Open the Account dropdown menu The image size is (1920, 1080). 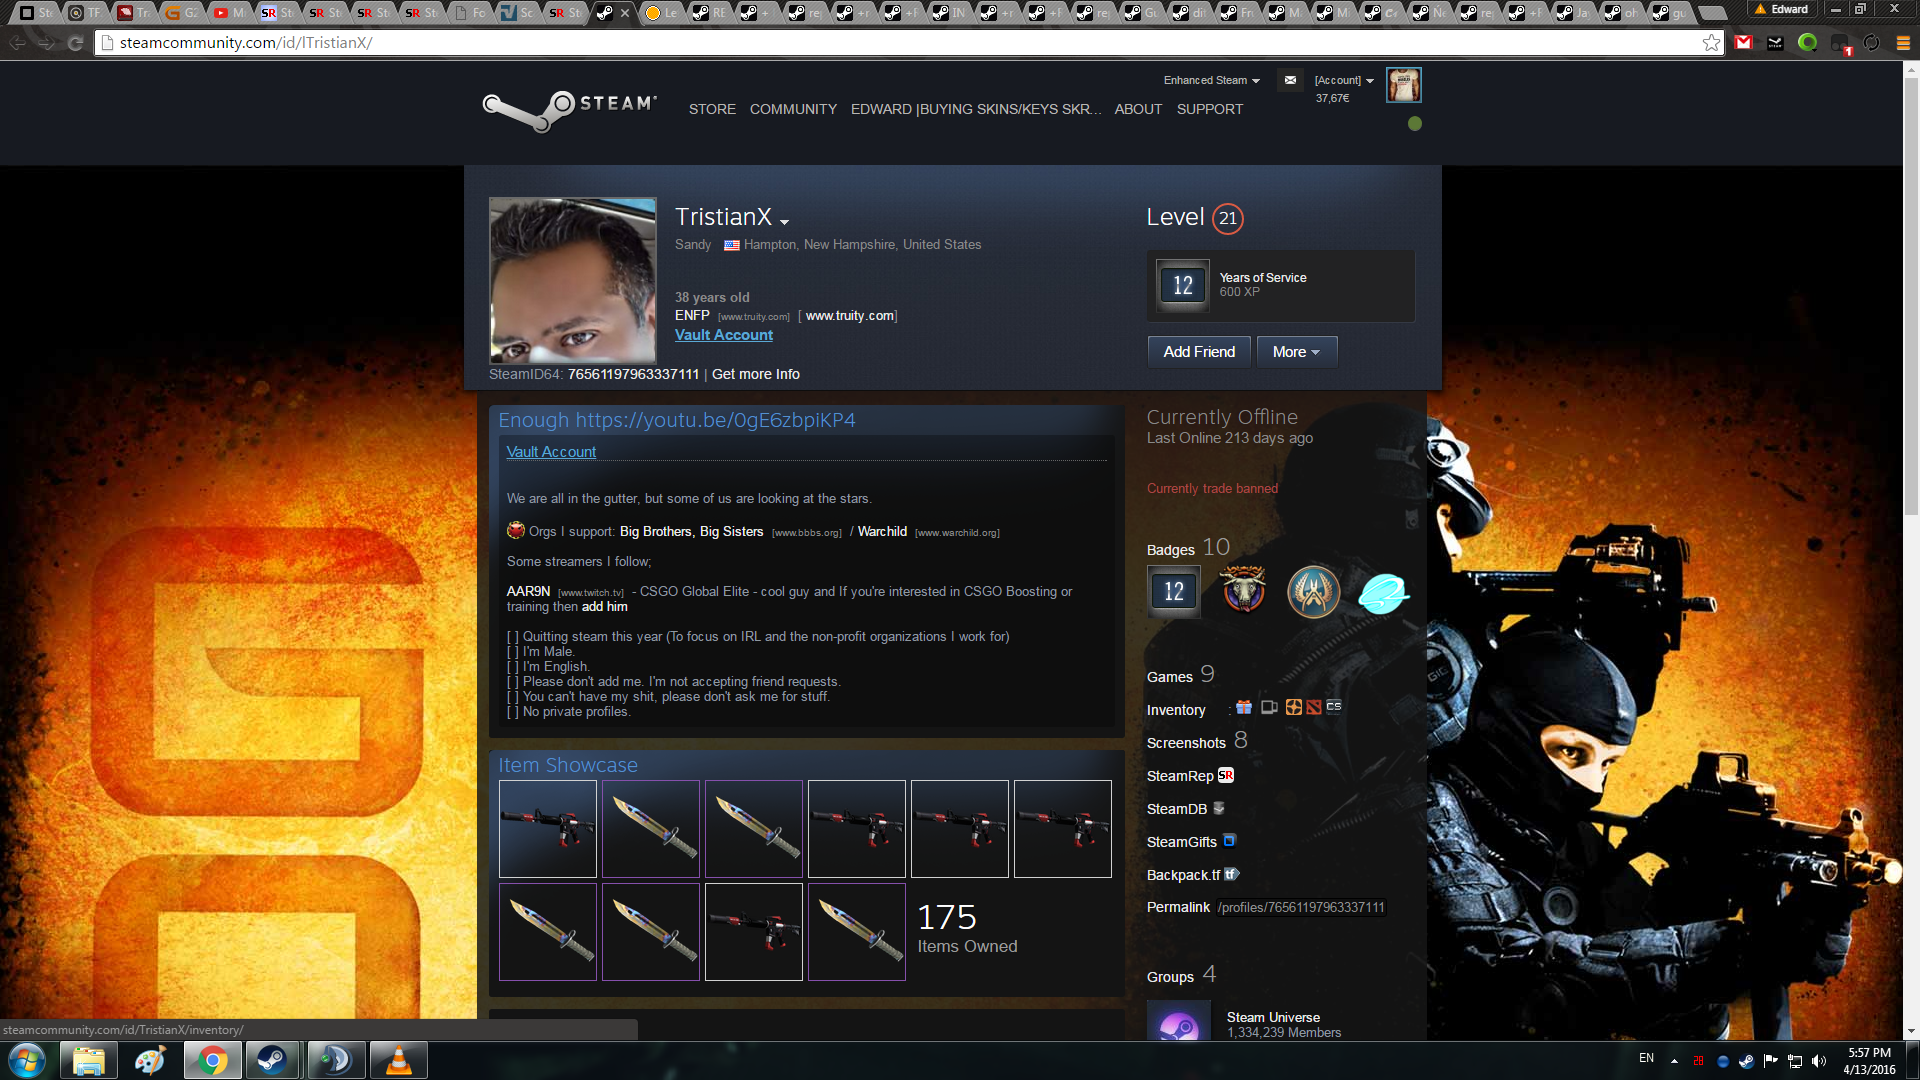point(1343,80)
